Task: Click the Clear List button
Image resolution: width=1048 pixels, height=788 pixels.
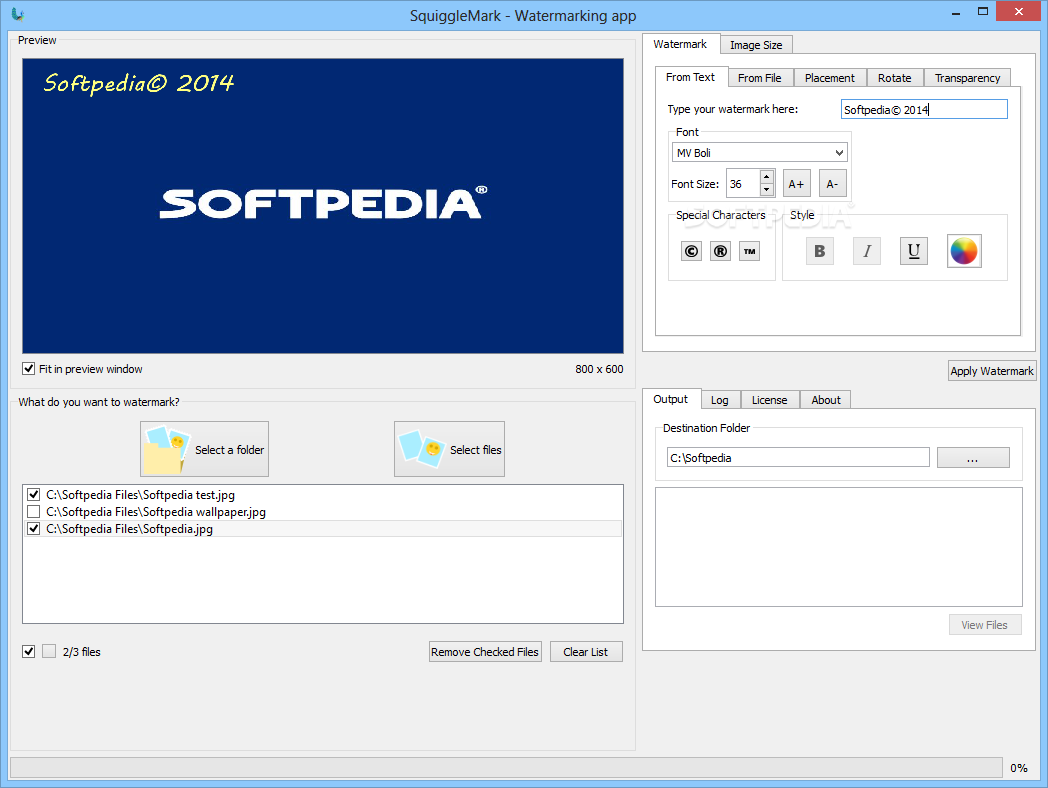Action: click(x=585, y=652)
